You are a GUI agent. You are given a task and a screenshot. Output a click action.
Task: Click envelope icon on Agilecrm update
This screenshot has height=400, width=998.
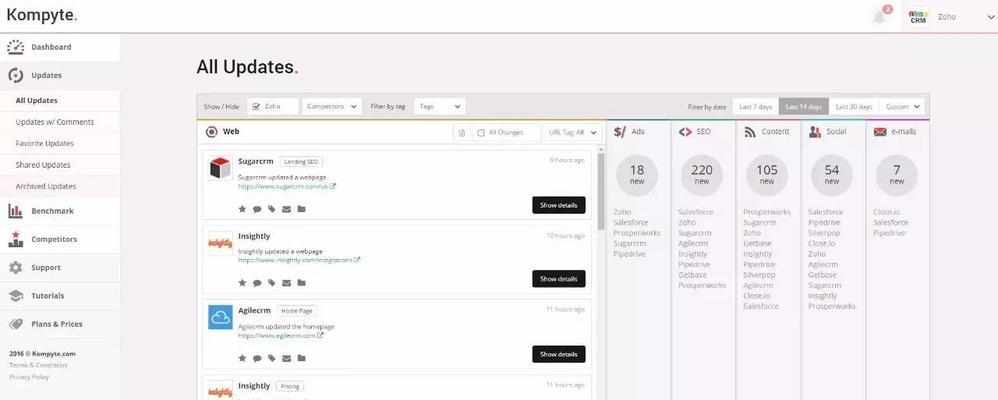click(286, 358)
